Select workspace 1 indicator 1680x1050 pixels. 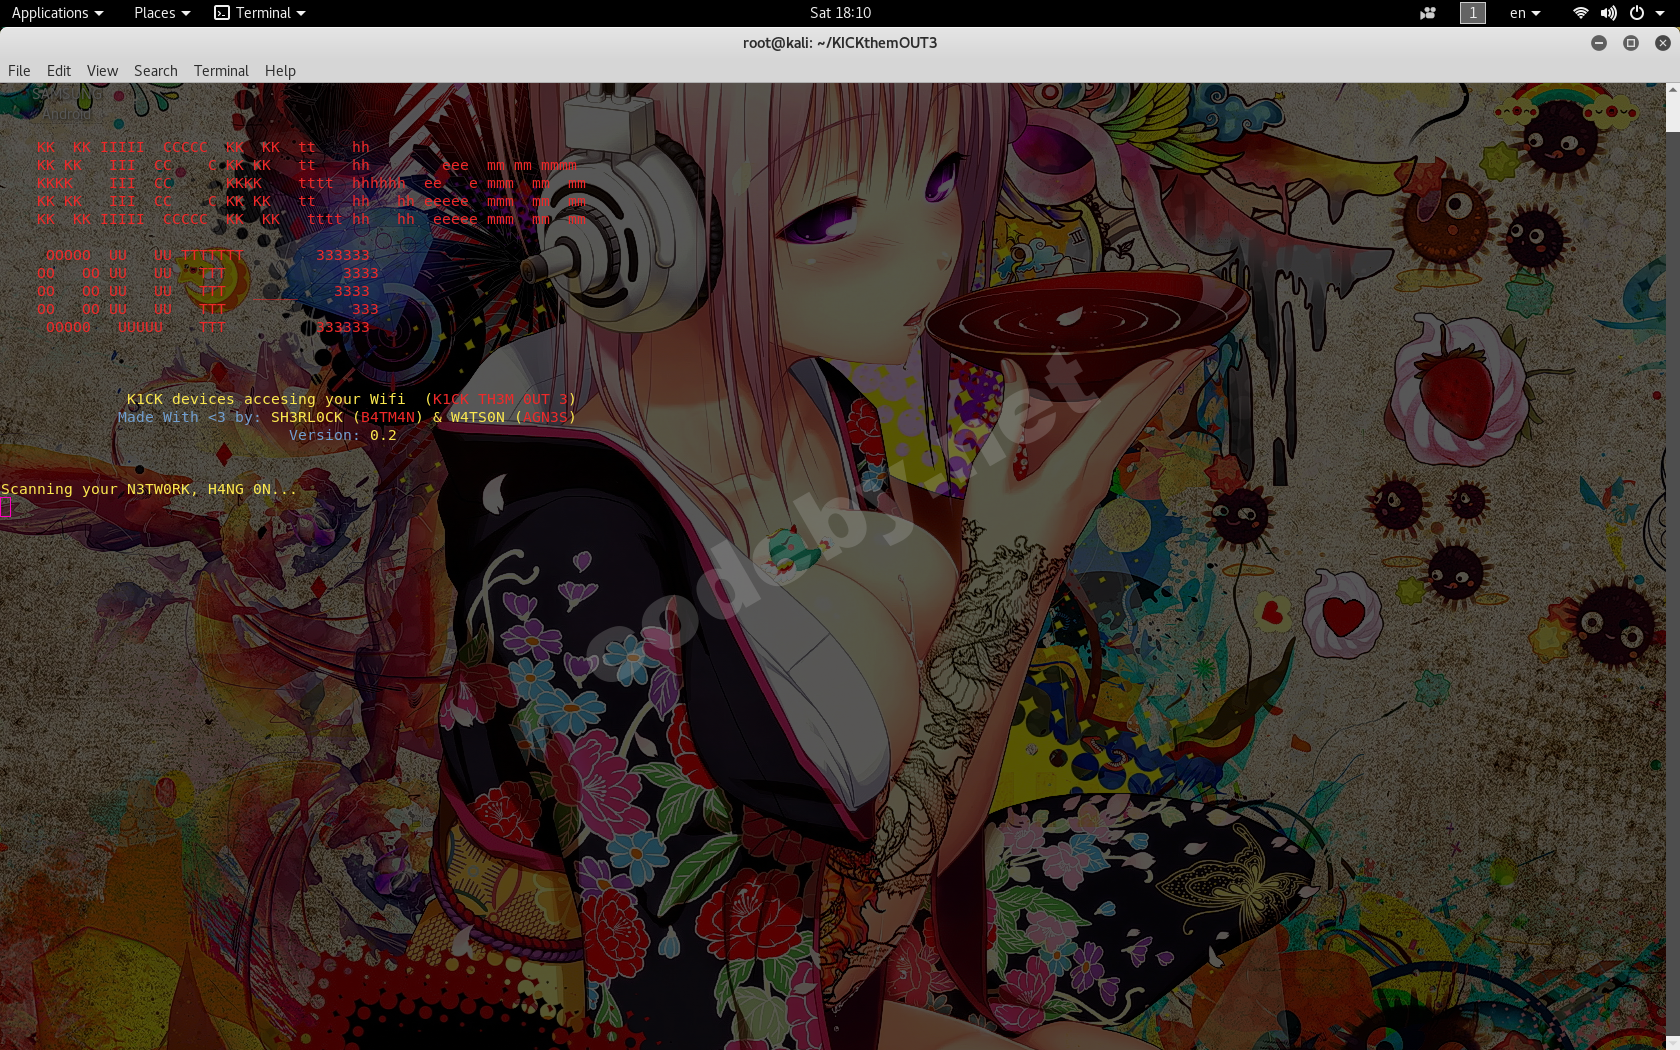[1472, 13]
